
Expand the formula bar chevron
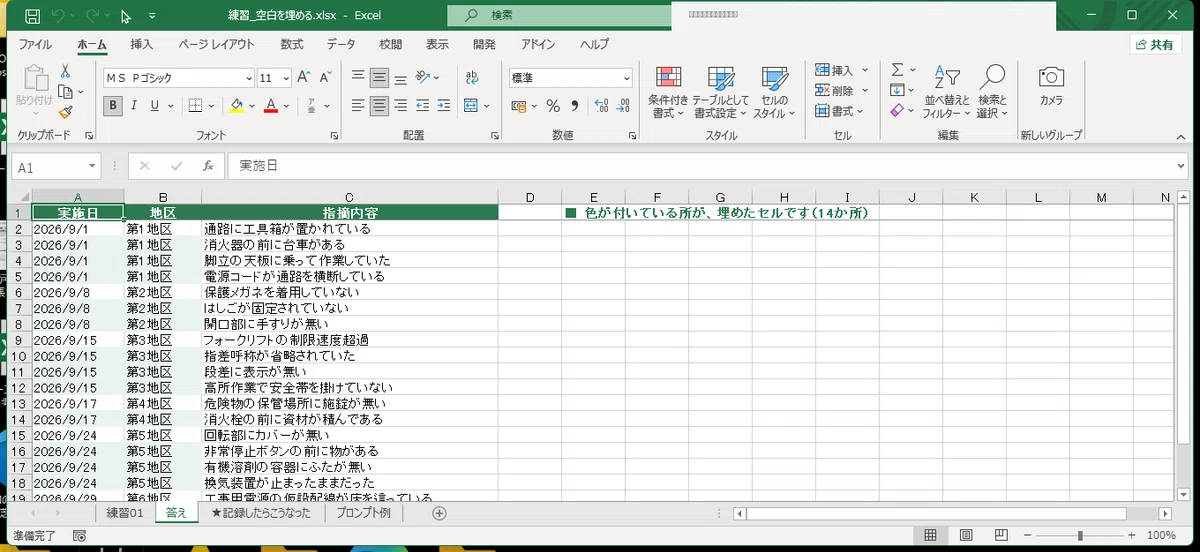pyautogui.click(x=1181, y=167)
